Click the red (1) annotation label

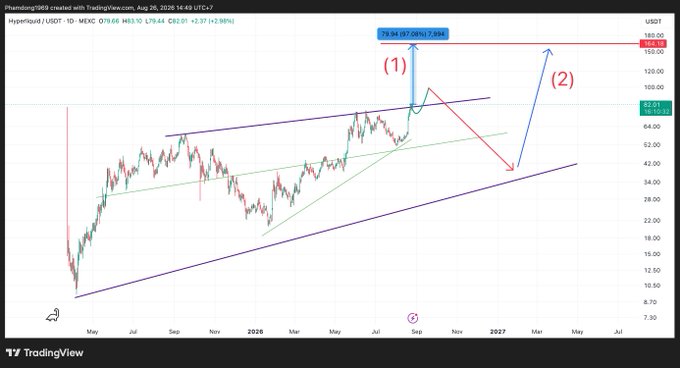tap(395, 65)
